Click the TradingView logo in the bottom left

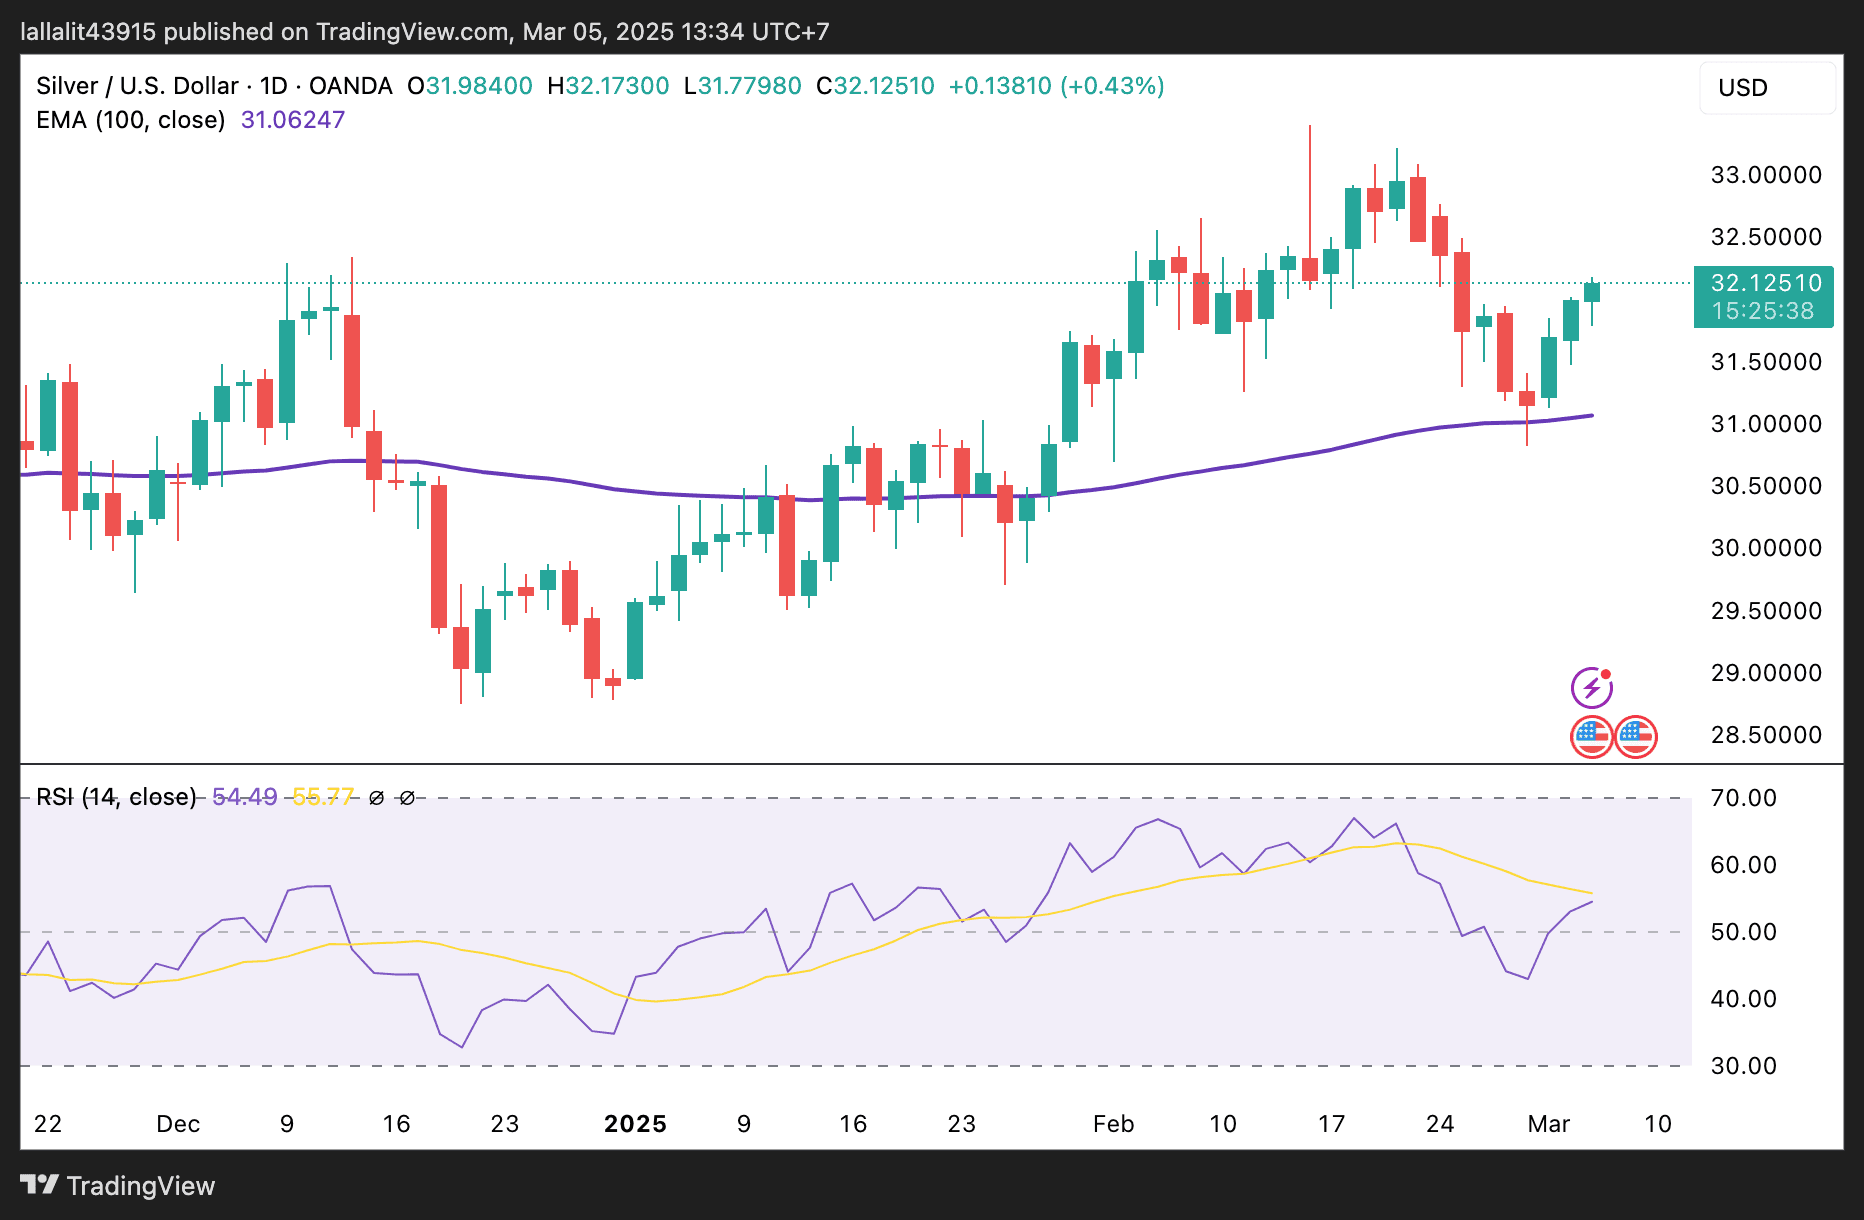pos(120,1186)
